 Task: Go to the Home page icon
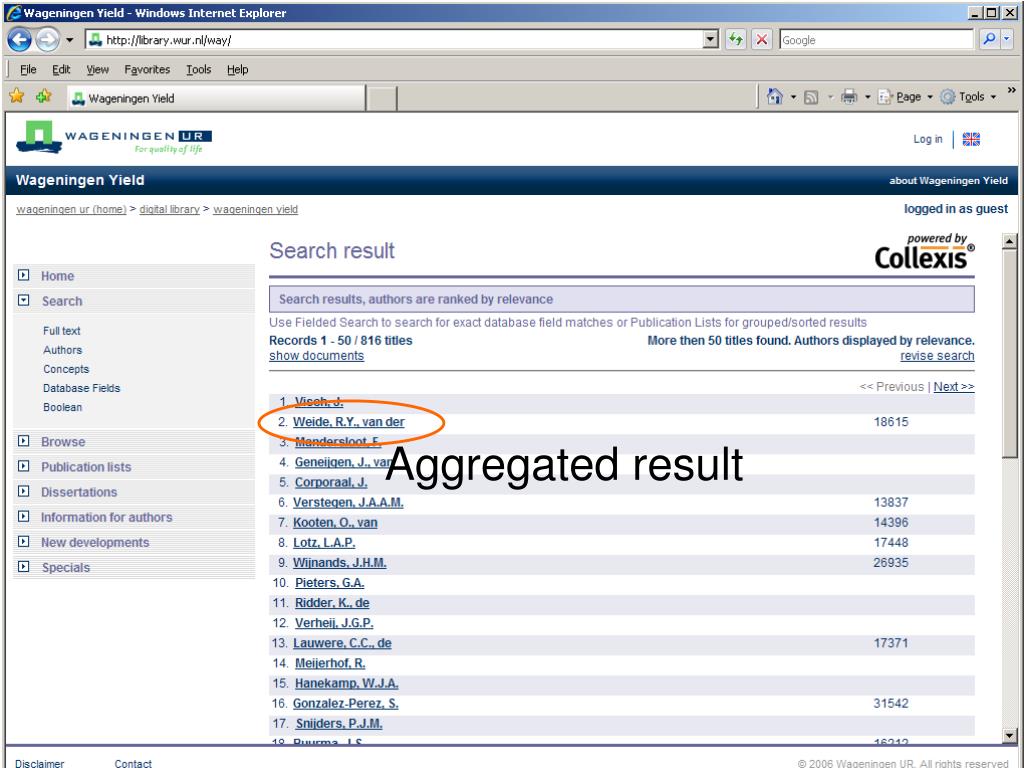(x=775, y=97)
